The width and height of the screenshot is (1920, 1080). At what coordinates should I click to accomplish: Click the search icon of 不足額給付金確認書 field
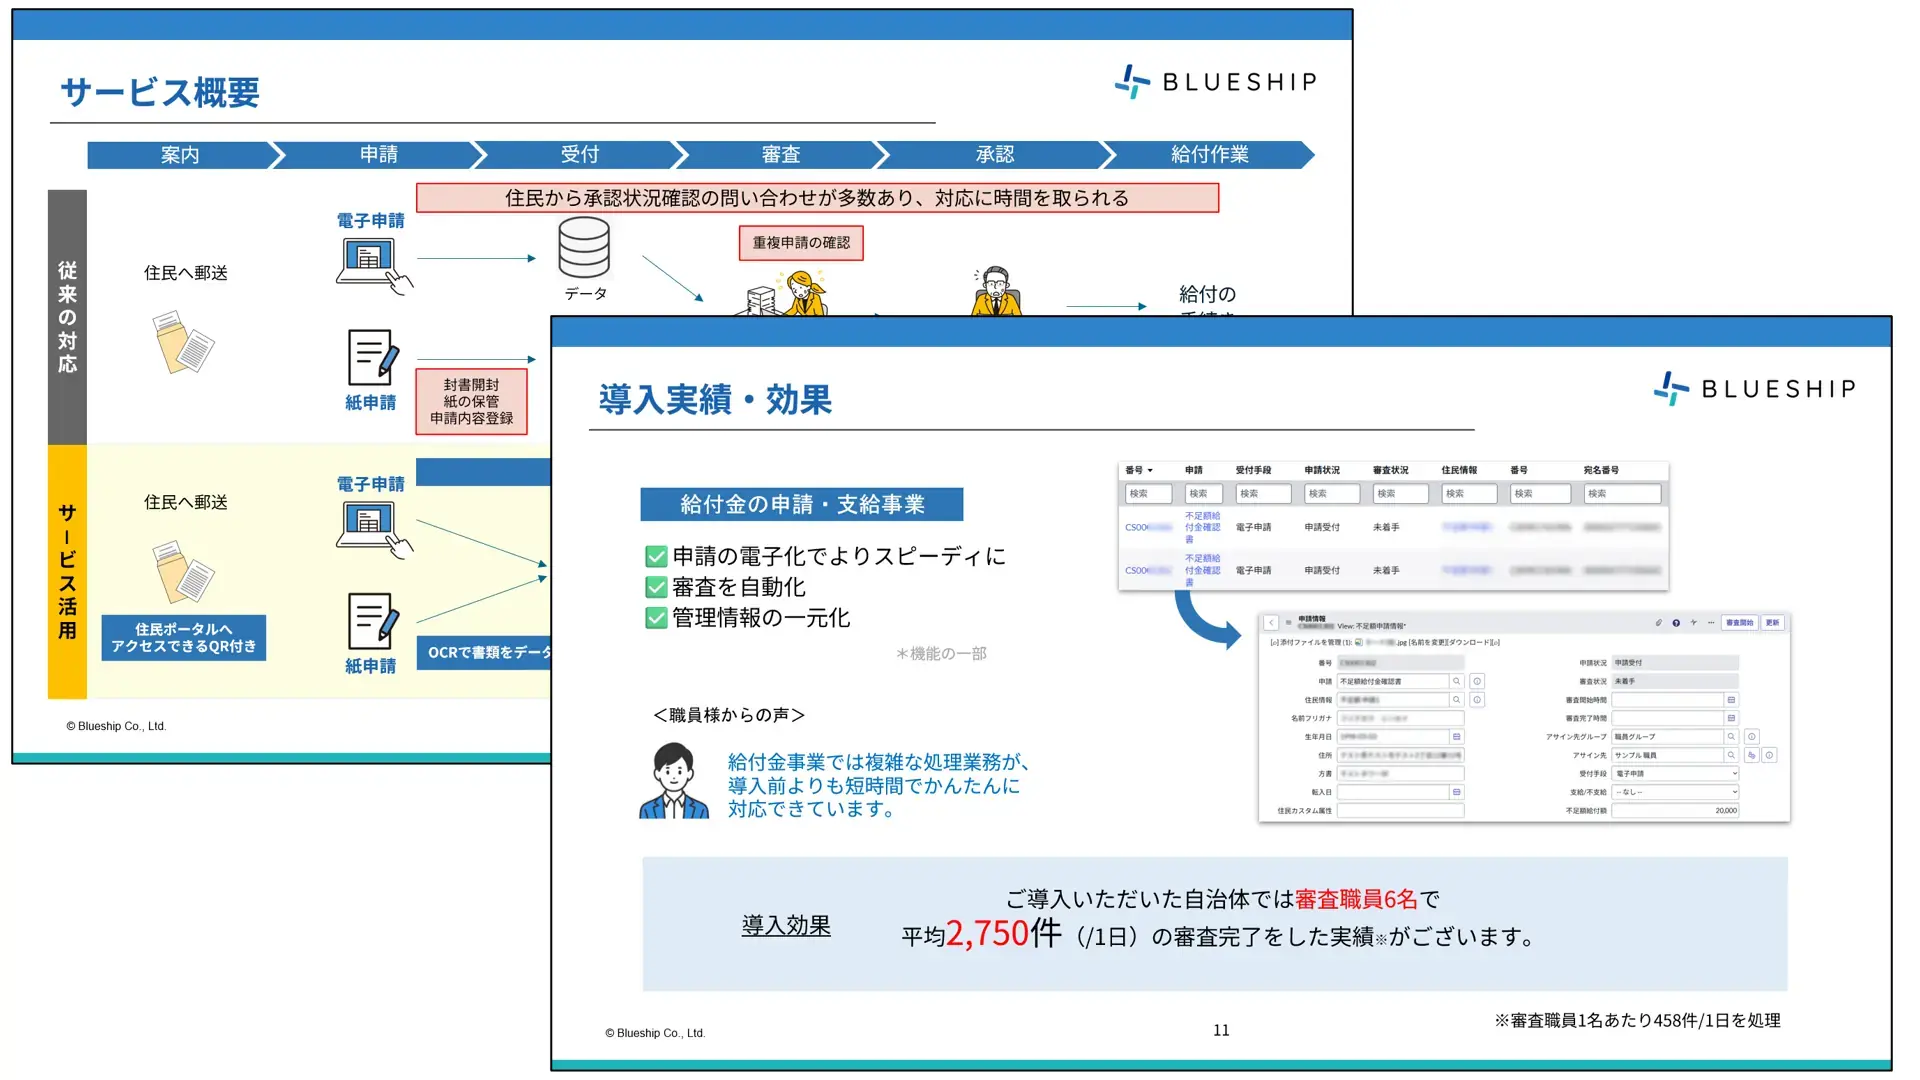(x=1456, y=681)
